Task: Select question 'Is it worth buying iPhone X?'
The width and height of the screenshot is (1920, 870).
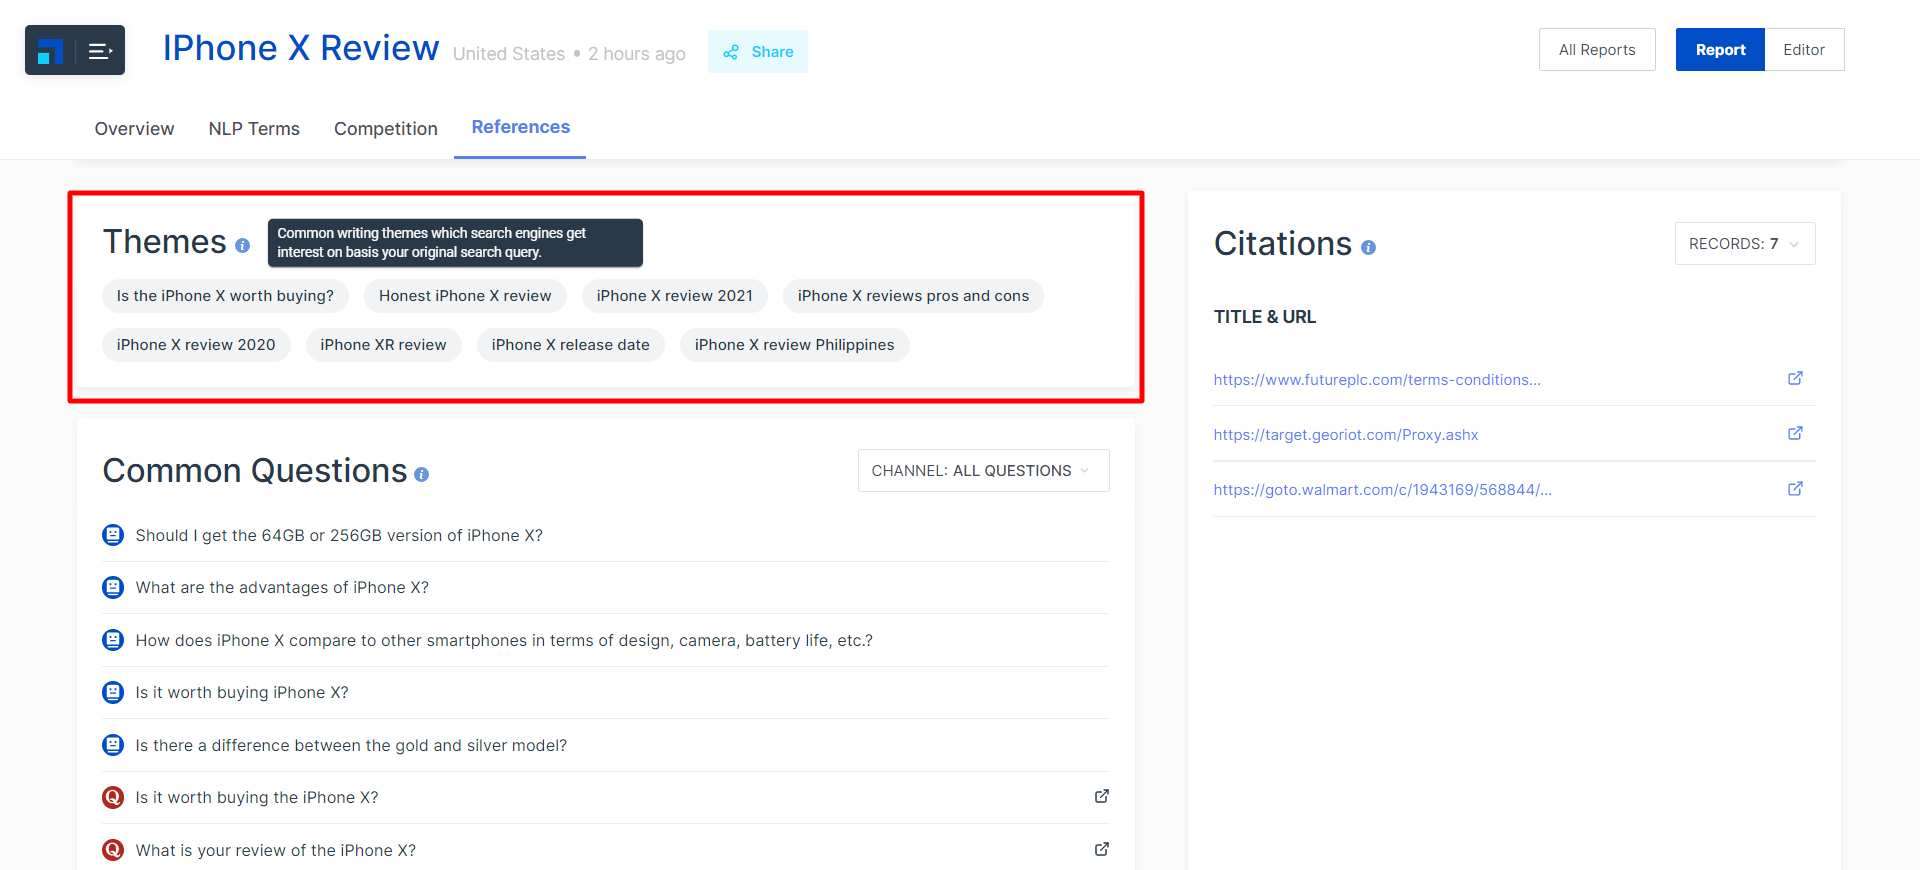Action: pyautogui.click(x=242, y=693)
